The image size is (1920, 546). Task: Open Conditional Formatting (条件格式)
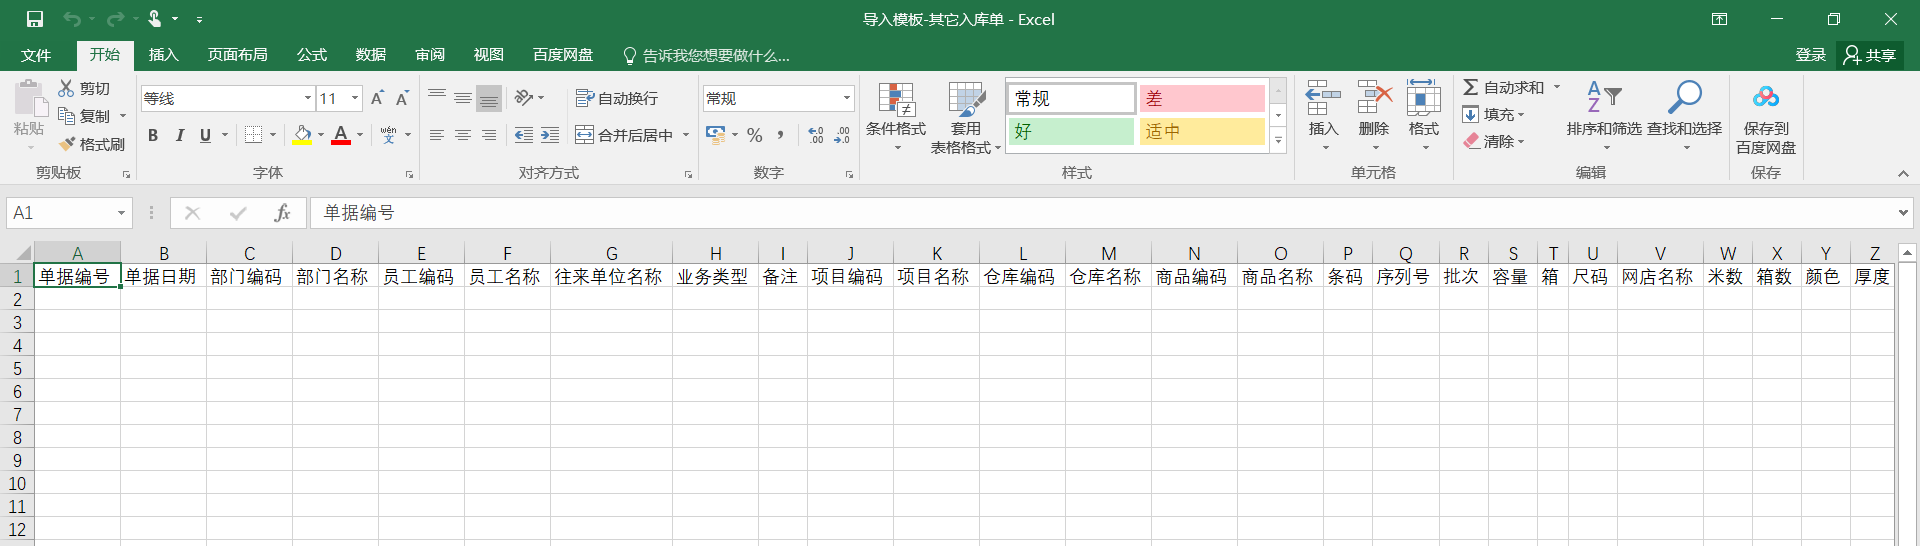tap(896, 117)
